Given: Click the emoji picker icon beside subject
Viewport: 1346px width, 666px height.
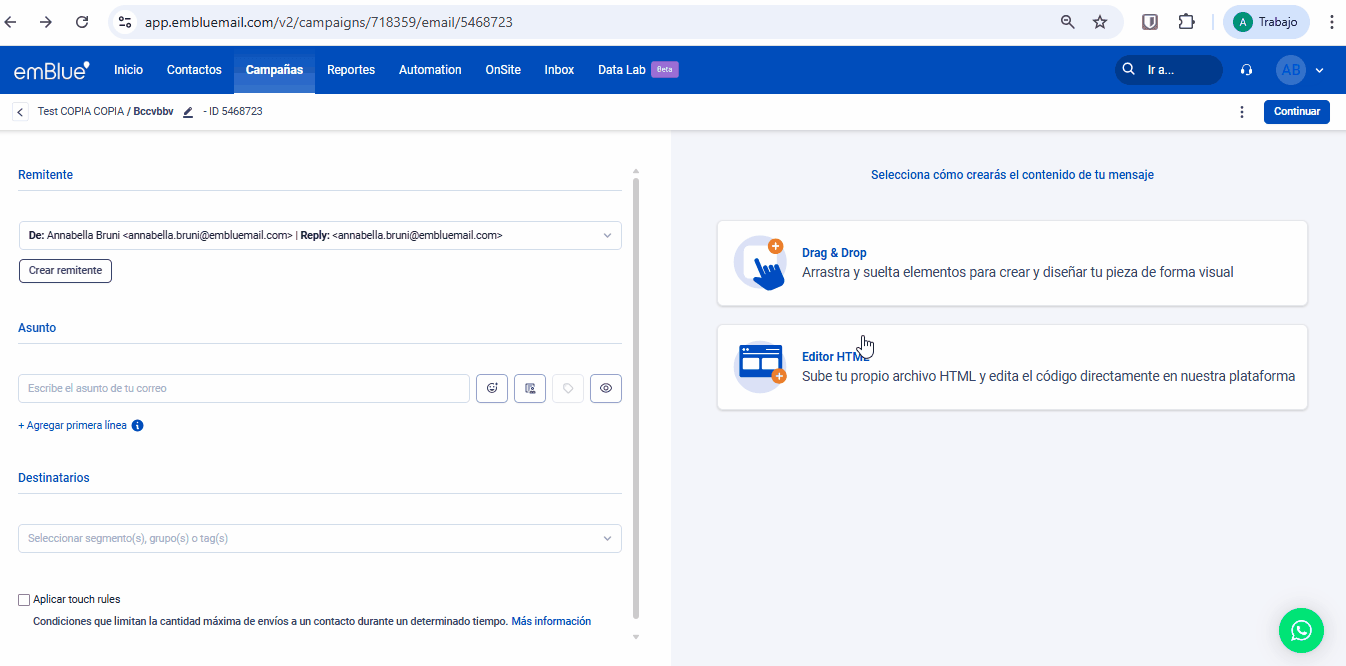Looking at the screenshot, I should pos(492,389).
